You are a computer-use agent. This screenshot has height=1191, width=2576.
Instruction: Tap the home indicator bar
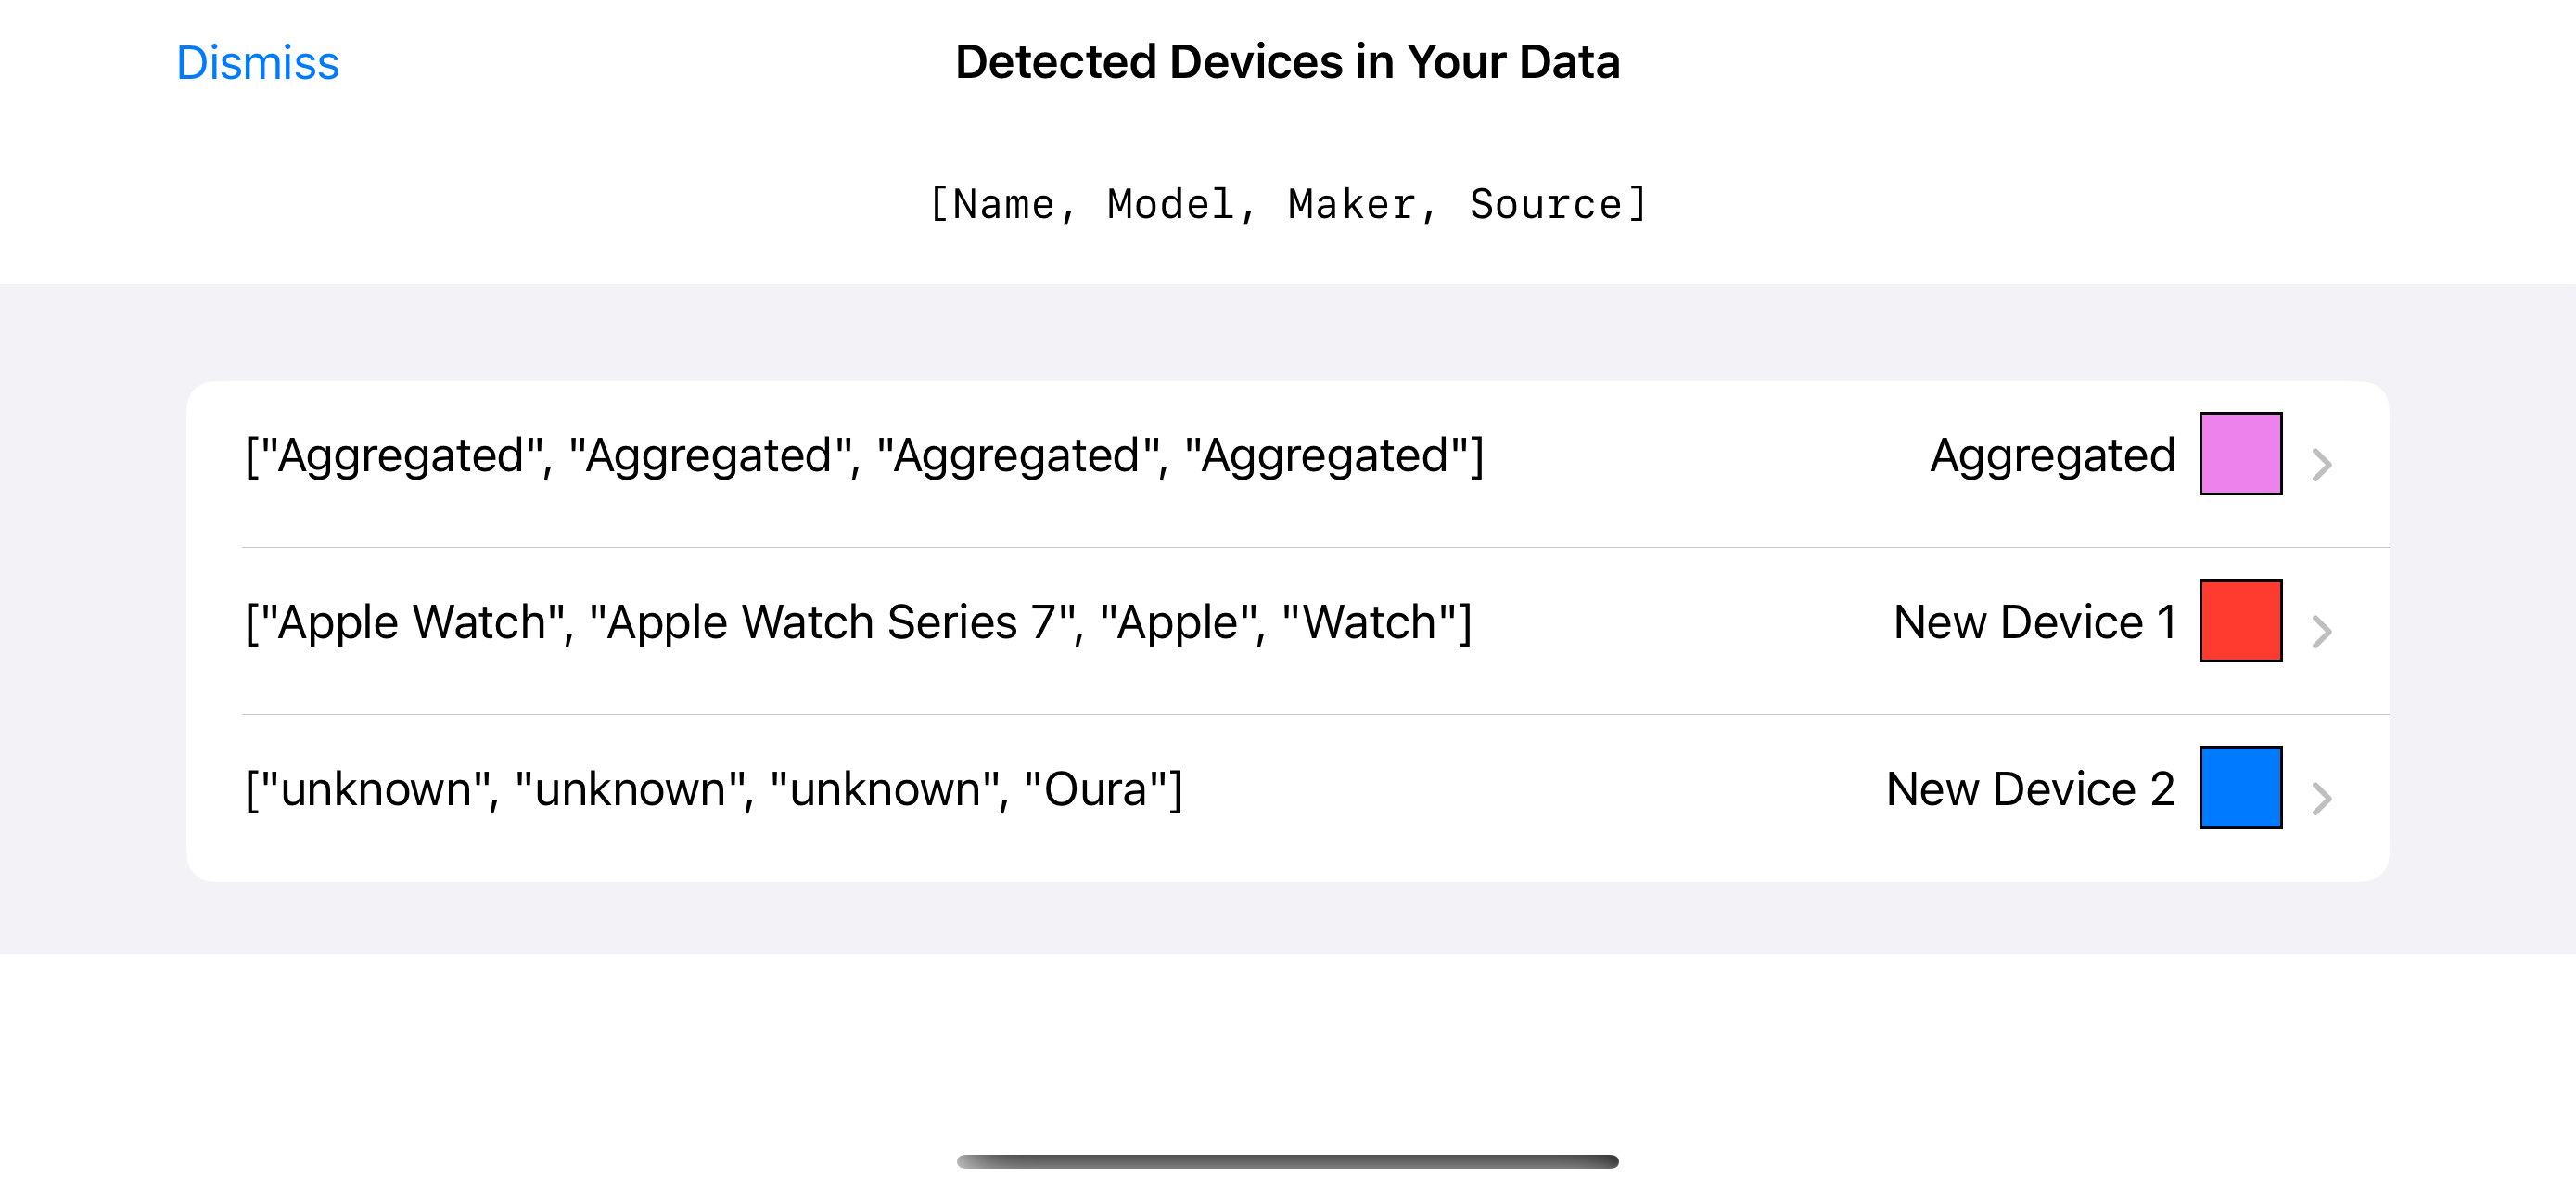[x=1288, y=1161]
